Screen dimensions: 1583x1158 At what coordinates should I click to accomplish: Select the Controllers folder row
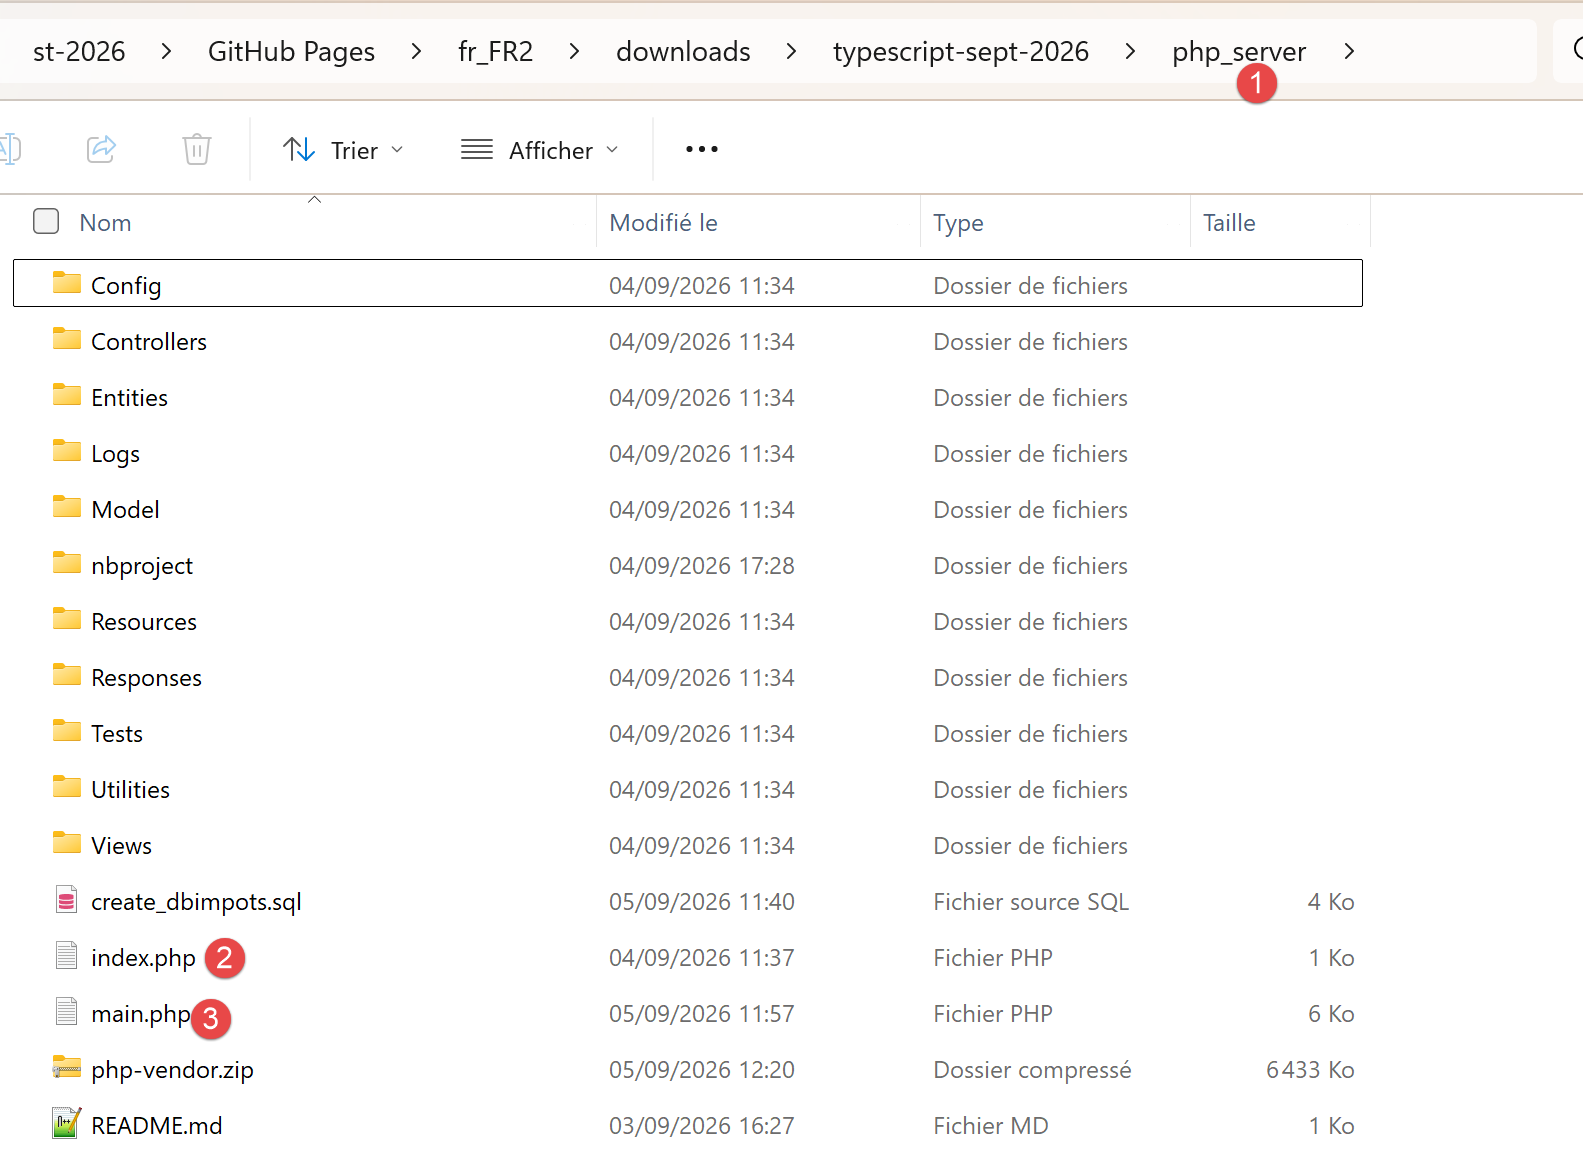pyautogui.click(x=688, y=341)
